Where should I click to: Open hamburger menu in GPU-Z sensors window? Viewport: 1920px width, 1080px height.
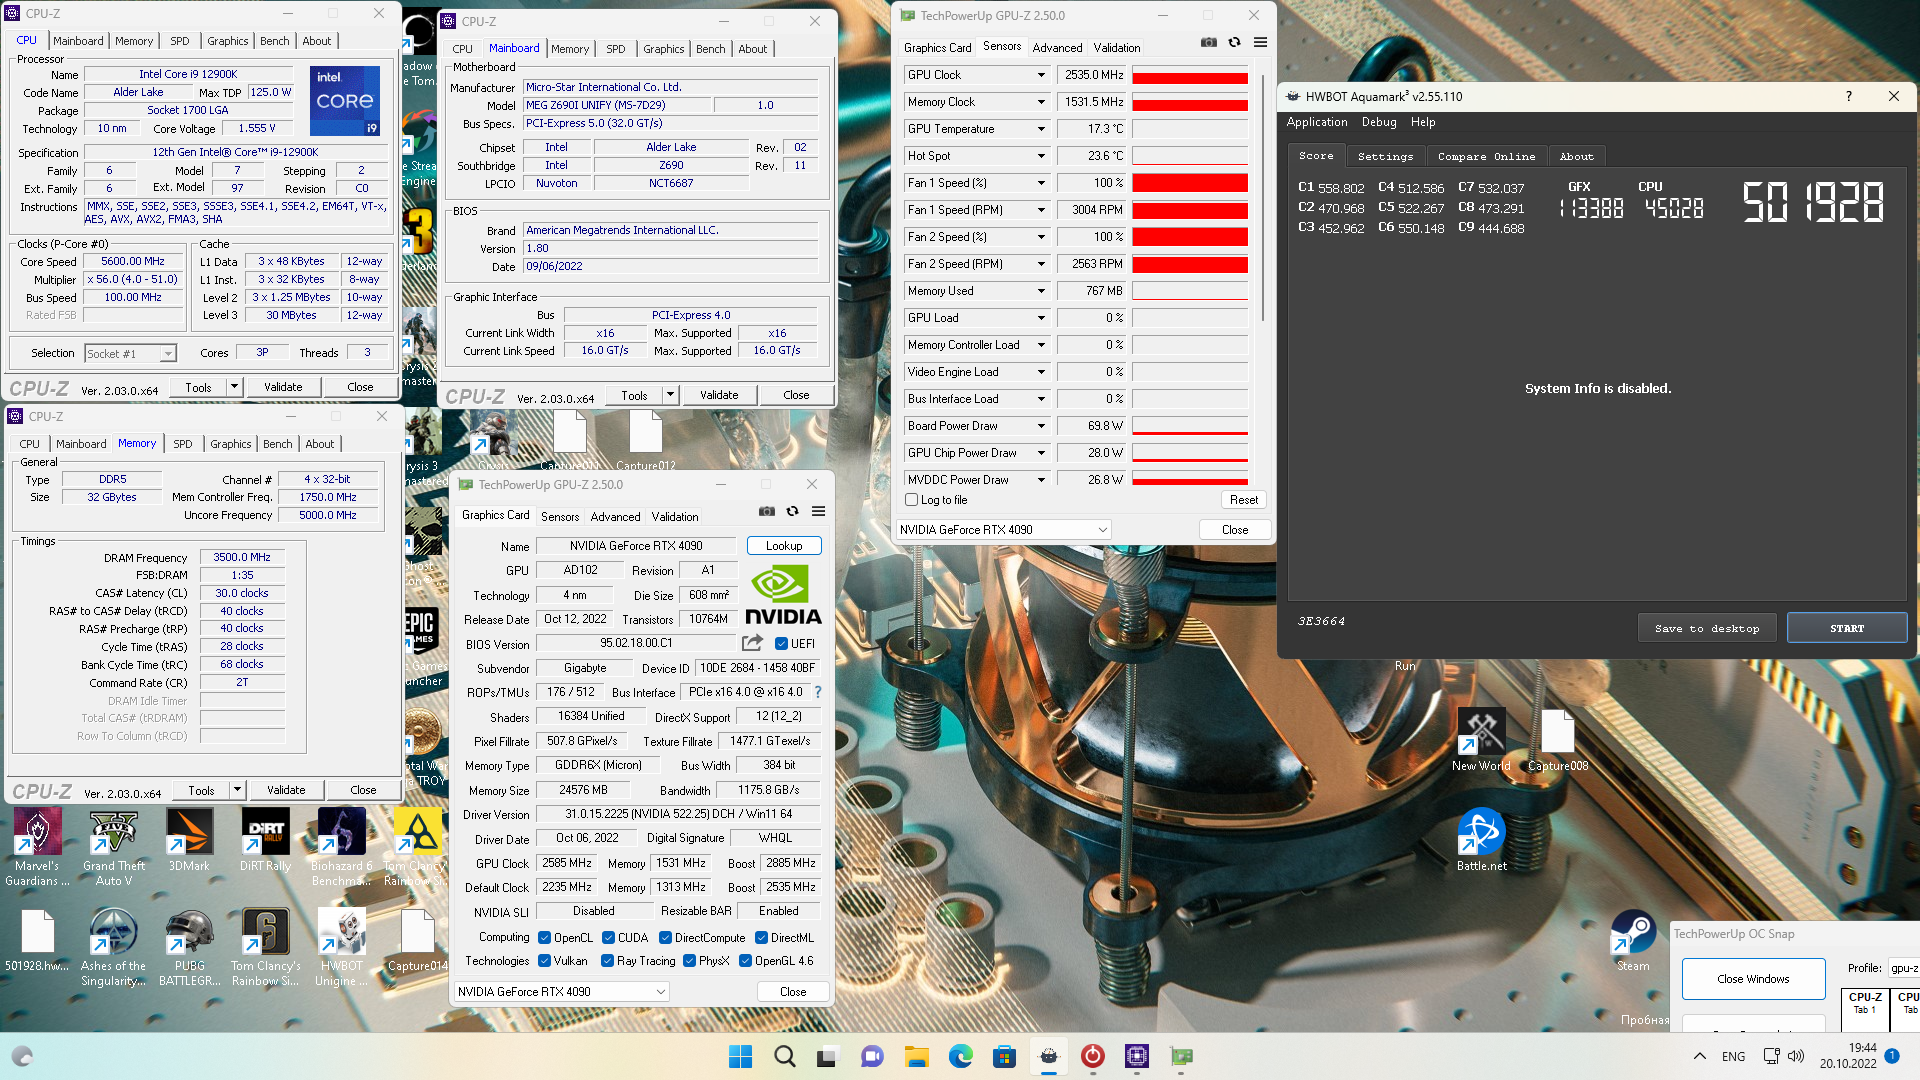pyautogui.click(x=1260, y=42)
